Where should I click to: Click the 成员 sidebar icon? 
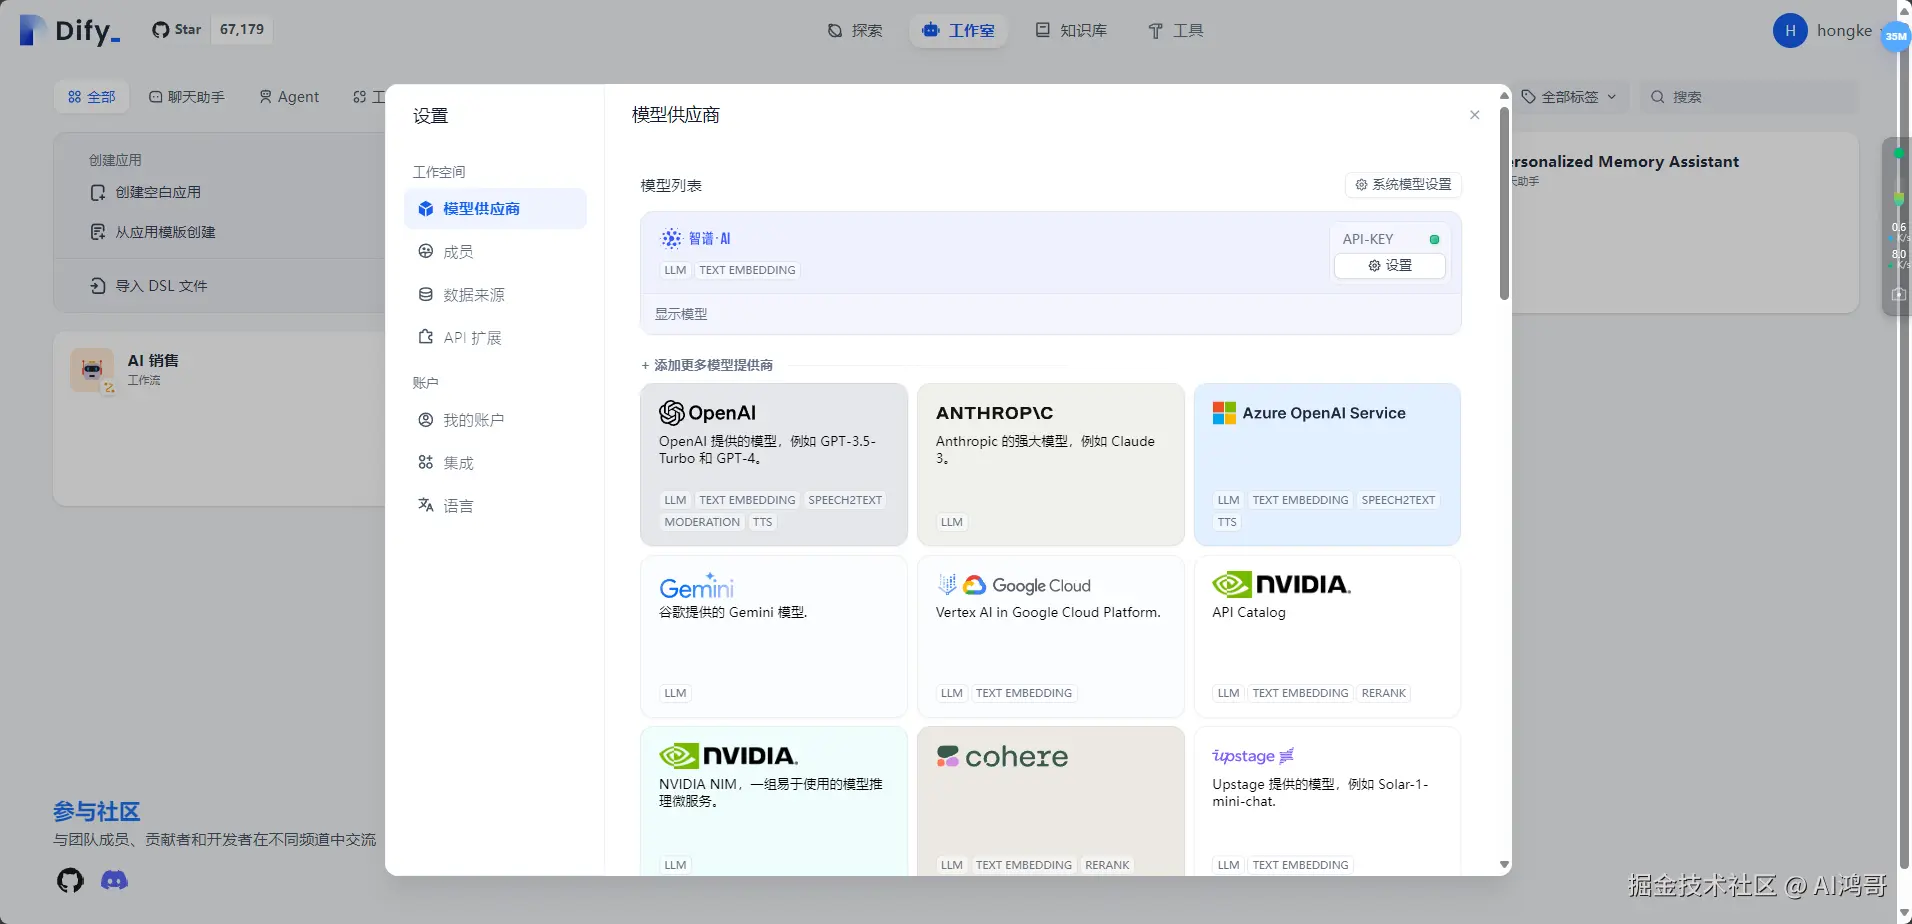pyautogui.click(x=426, y=252)
